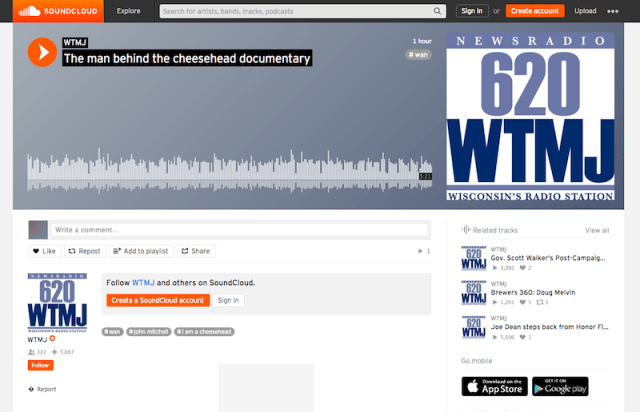
Task: Click WTMJ artist name above Joe Dean track
Action: click(498, 318)
